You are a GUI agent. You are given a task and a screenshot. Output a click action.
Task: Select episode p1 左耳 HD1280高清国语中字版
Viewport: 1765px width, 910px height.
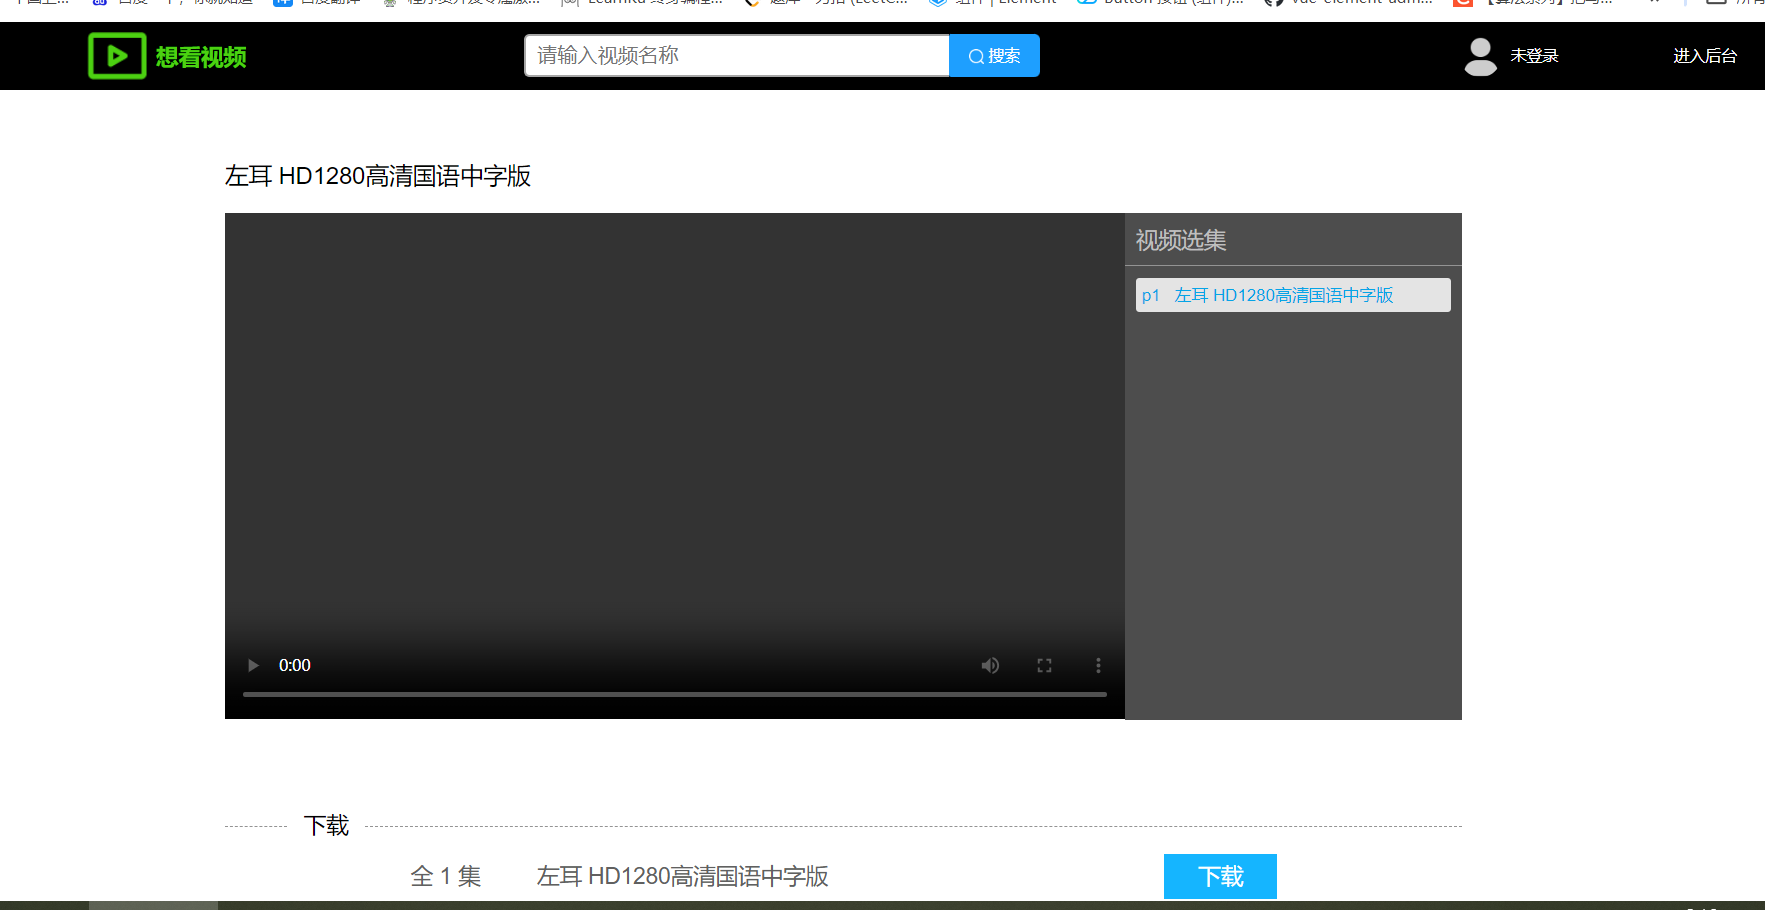coord(1293,295)
